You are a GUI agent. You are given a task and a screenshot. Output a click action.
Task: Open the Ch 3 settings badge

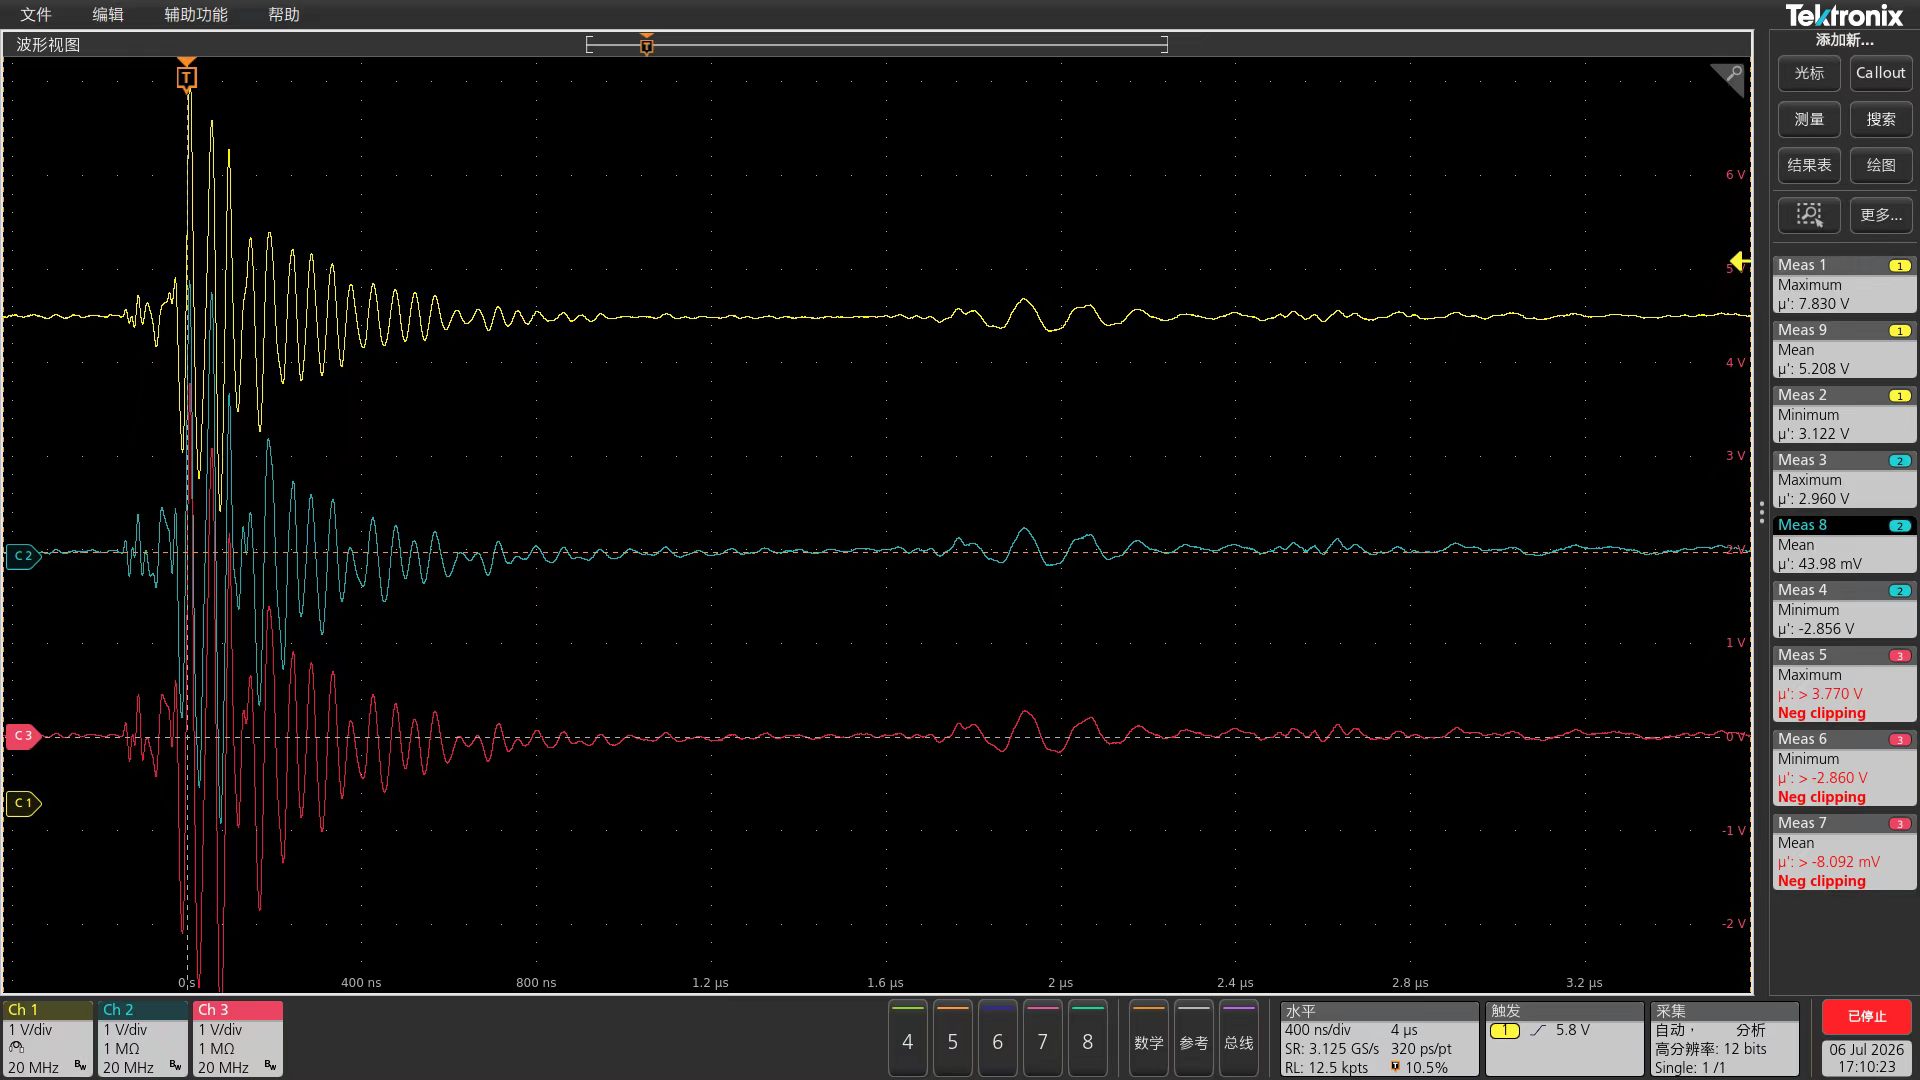[238, 1039]
